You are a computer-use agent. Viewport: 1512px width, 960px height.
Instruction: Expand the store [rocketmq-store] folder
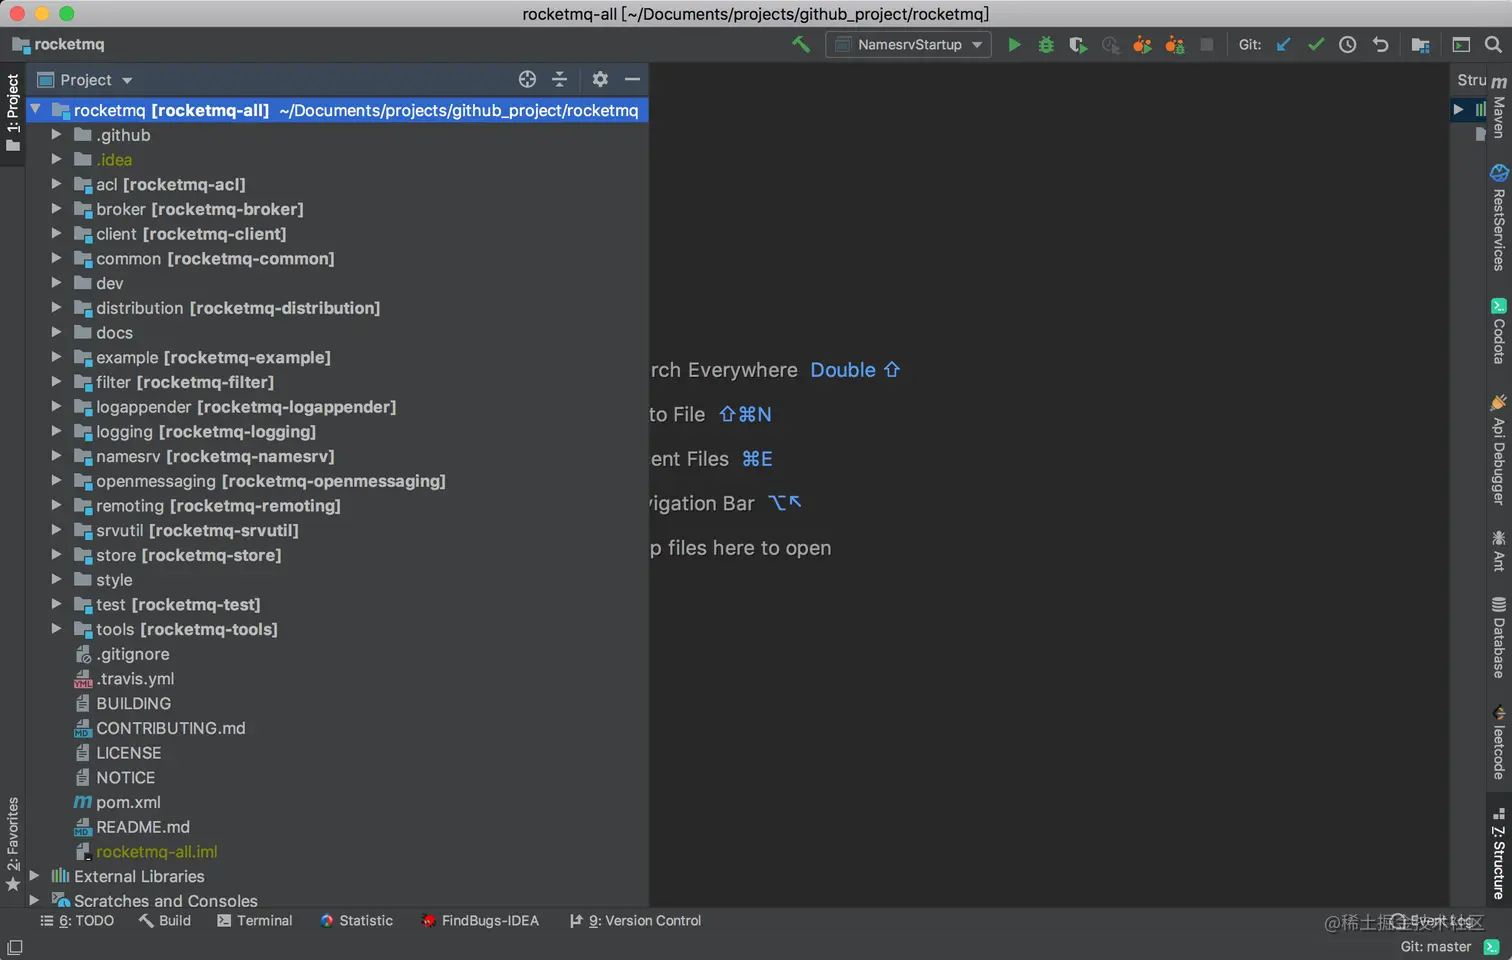(57, 554)
